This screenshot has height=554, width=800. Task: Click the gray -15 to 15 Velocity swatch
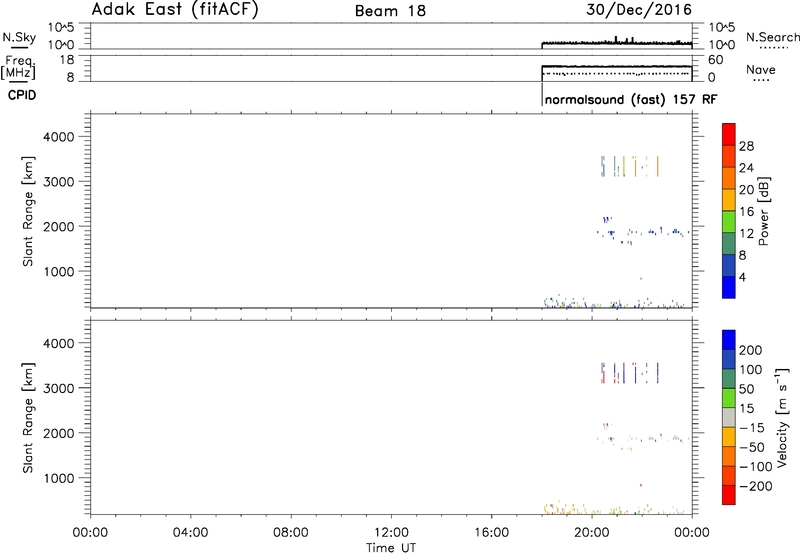point(729,418)
